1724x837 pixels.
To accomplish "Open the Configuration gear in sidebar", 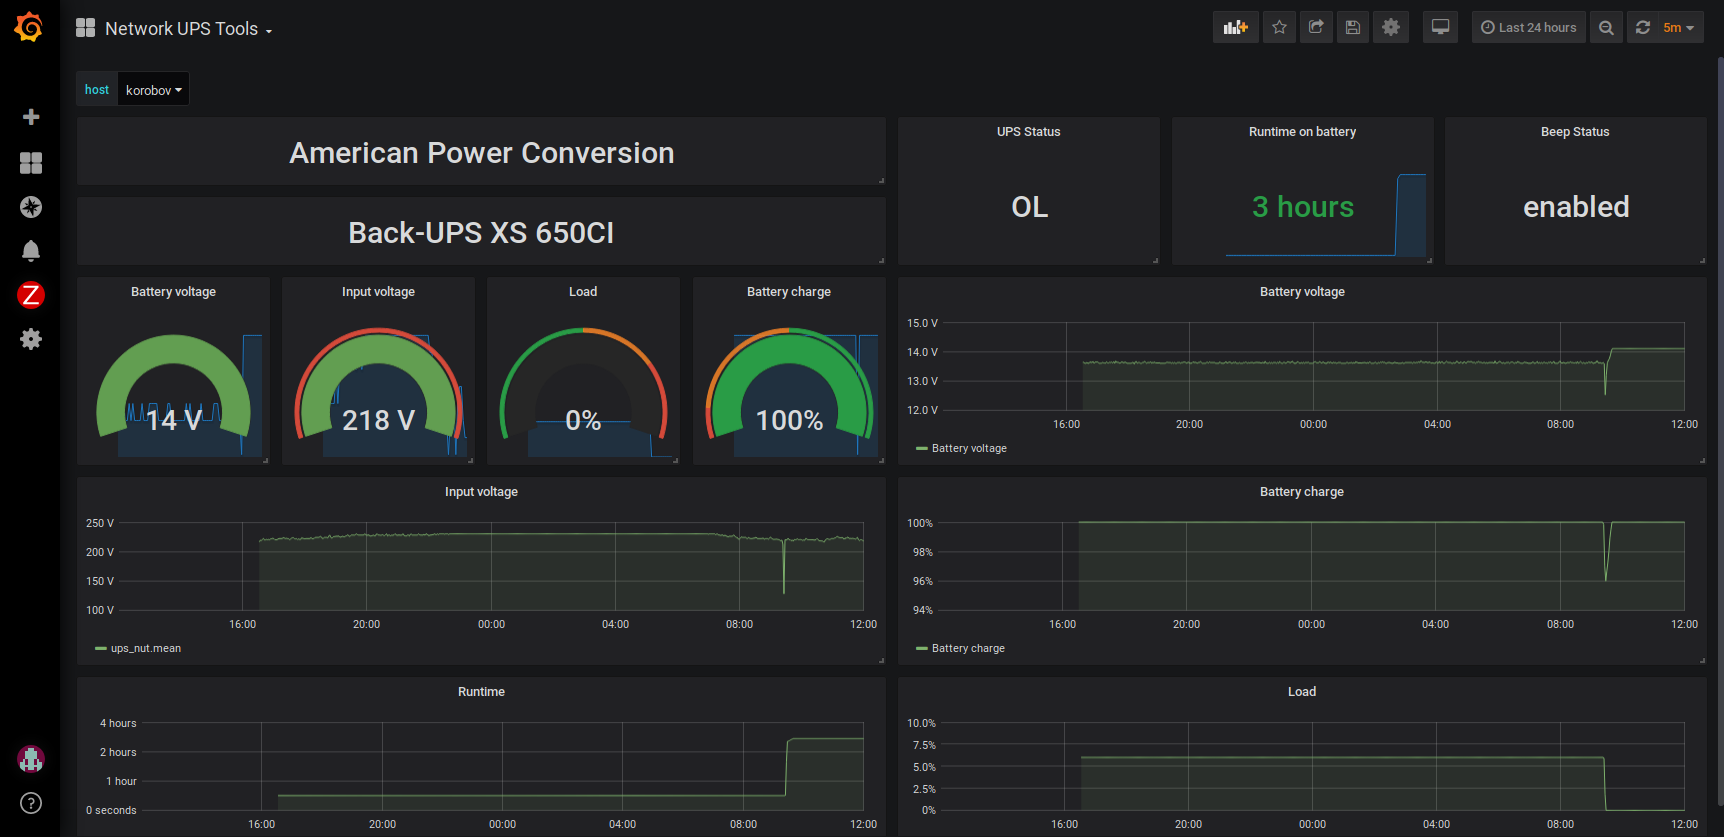I will coord(31,339).
